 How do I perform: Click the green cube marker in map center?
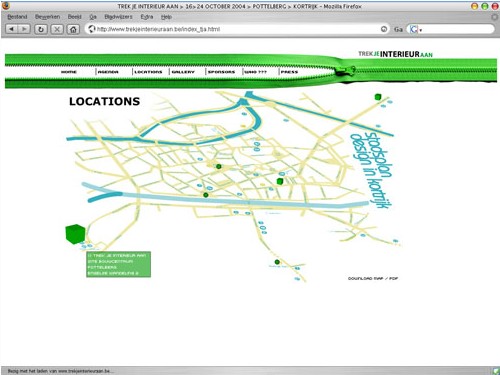point(280,181)
